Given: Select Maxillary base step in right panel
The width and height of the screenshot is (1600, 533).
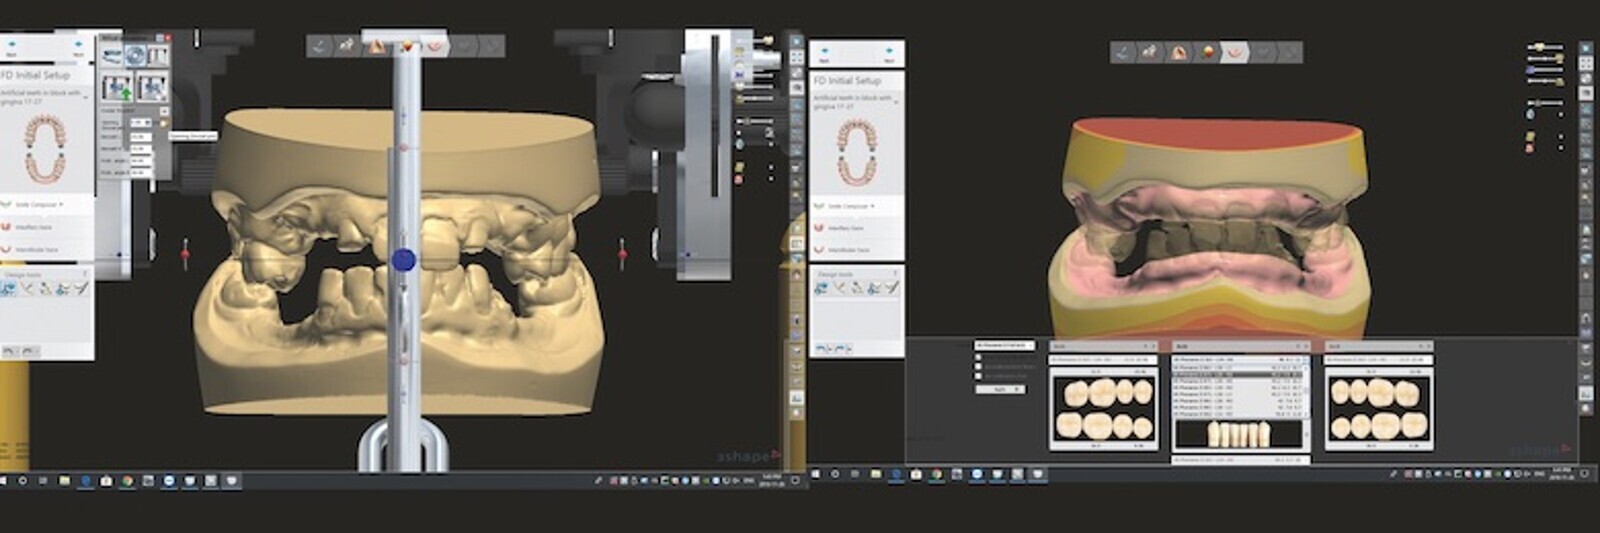Looking at the screenshot, I should 846,228.
